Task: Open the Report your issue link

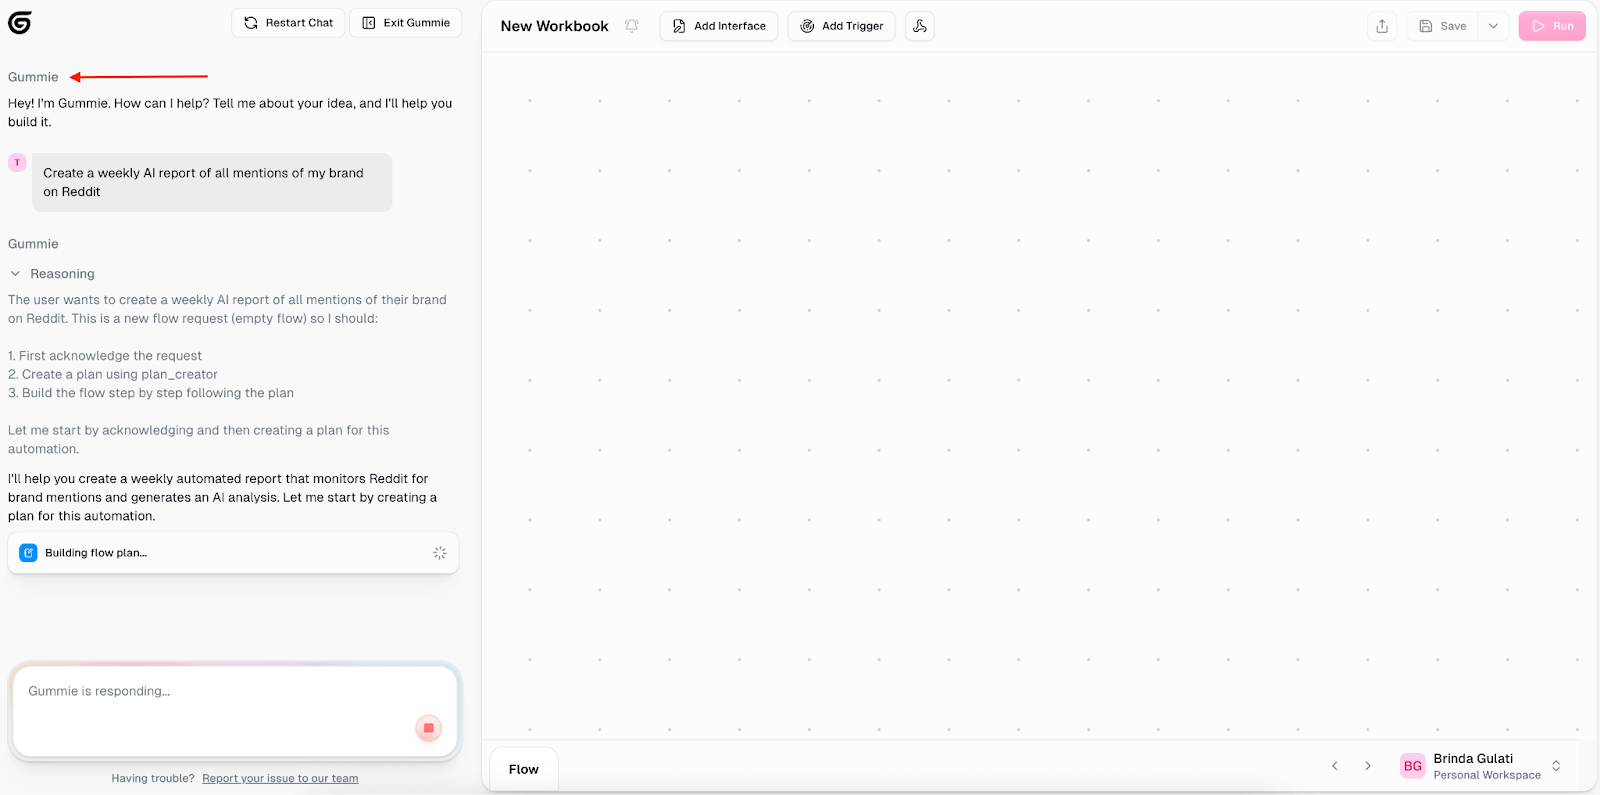Action: pyautogui.click(x=280, y=778)
